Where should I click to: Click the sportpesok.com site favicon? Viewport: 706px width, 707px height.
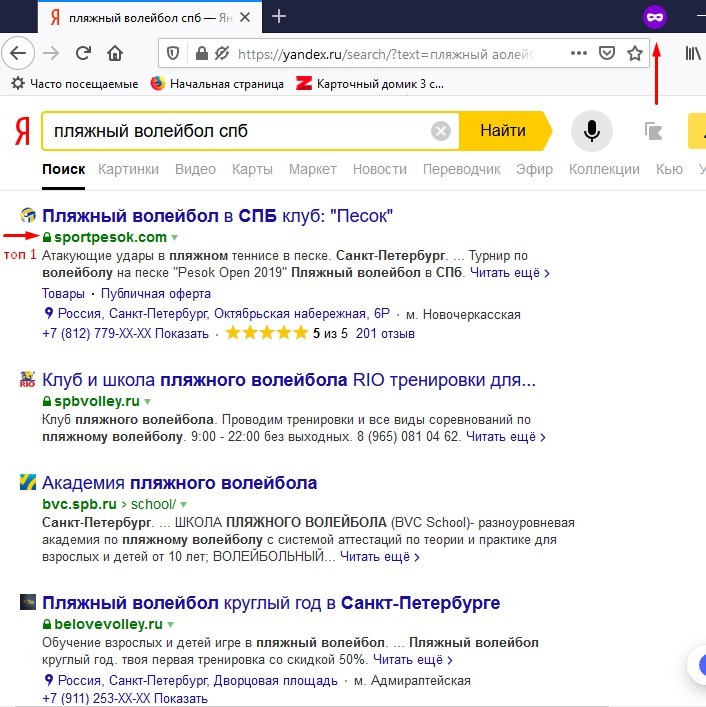coord(28,216)
